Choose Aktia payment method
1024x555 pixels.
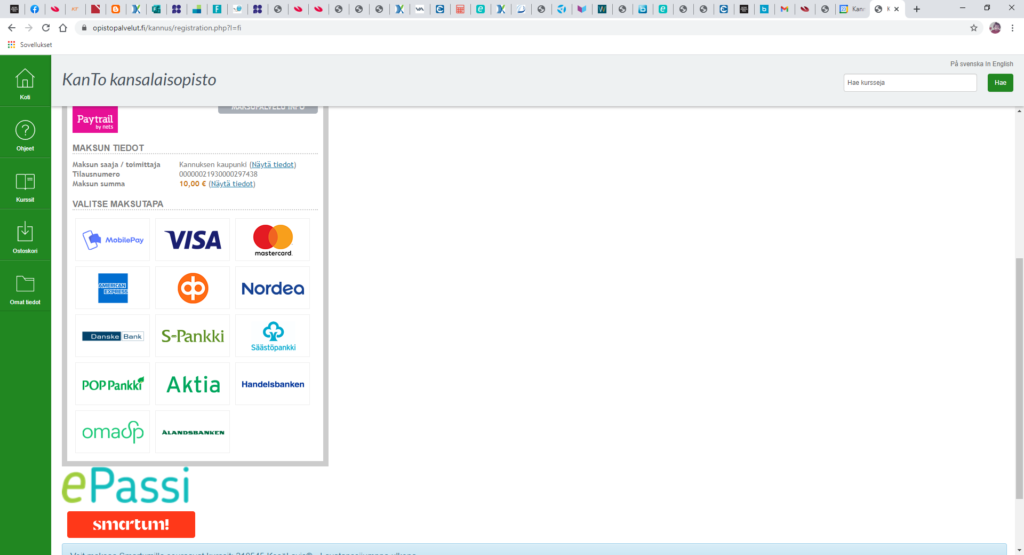pos(193,384)
